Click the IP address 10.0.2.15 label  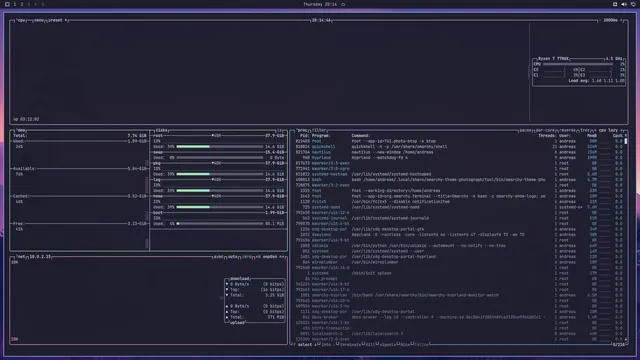[40, 257]
